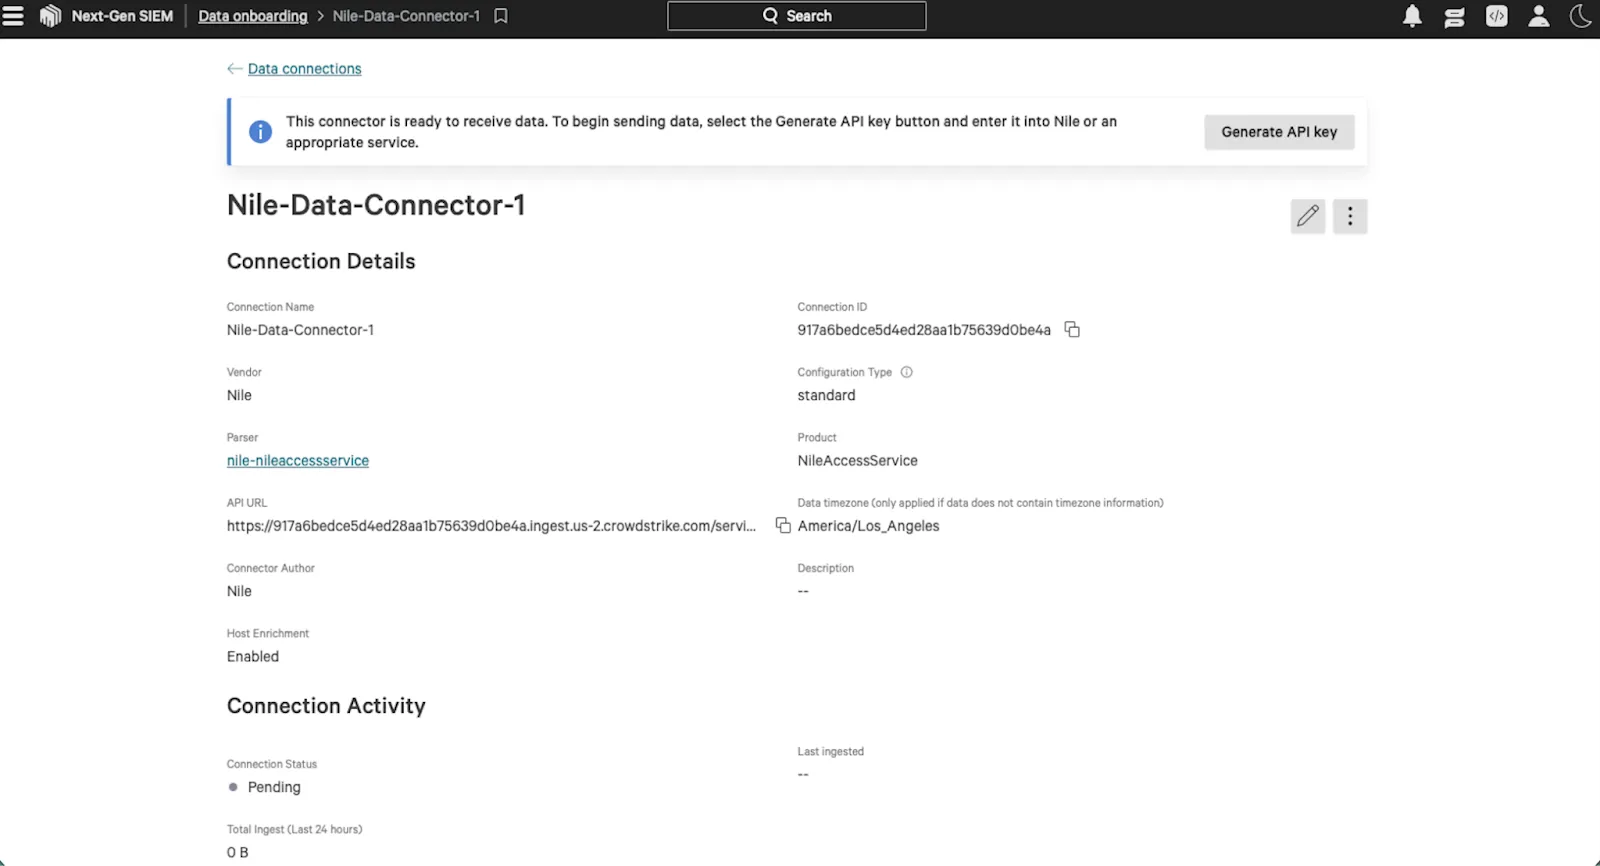
Task: Open the nile-nileaccessservice parser link
Action: [x=298, y=461]
